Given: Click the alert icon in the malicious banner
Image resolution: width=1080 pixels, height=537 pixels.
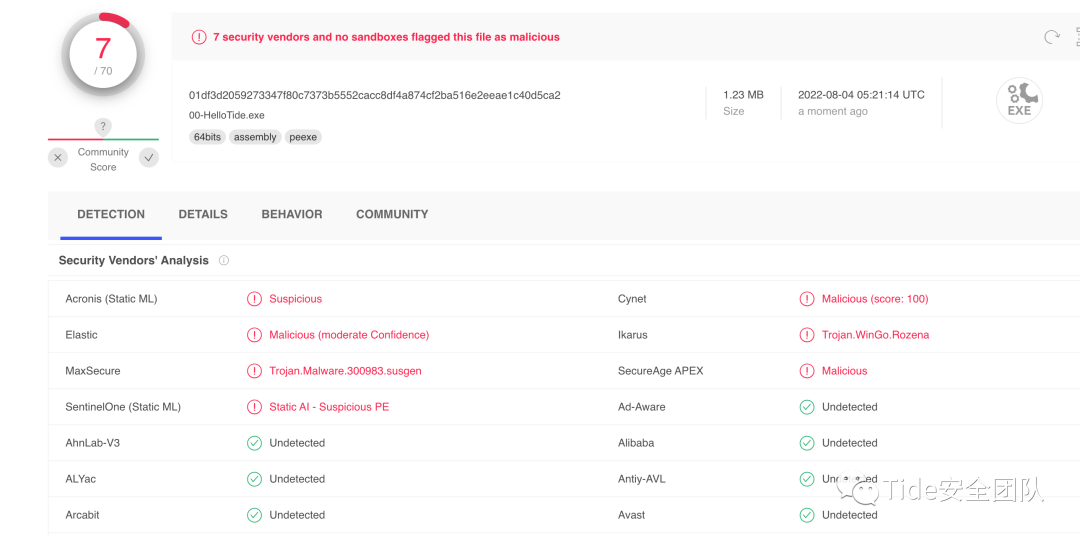Looking at the screenshot, I should (x=199, y=37).
